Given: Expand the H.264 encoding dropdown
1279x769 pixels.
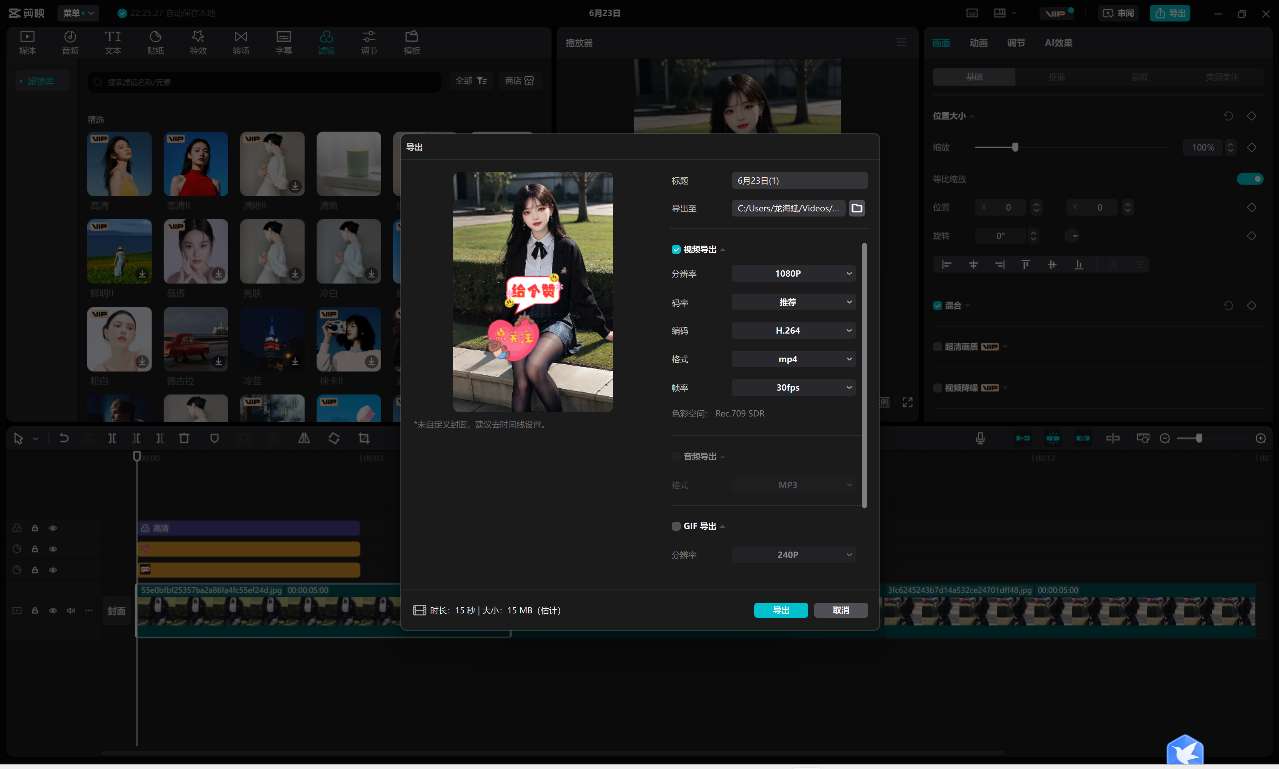Looking at the screenshot, I should [x=794, y=330].
